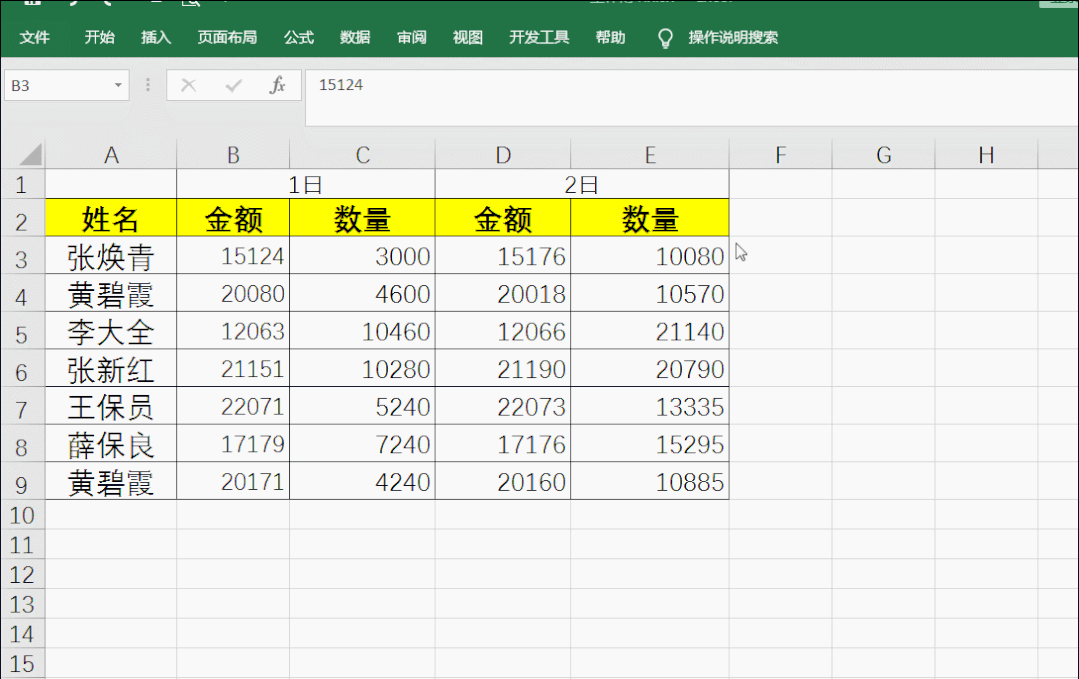Click the 数量 header in column E
Screen dimensions: 1079x679
(x=650, y=218)
